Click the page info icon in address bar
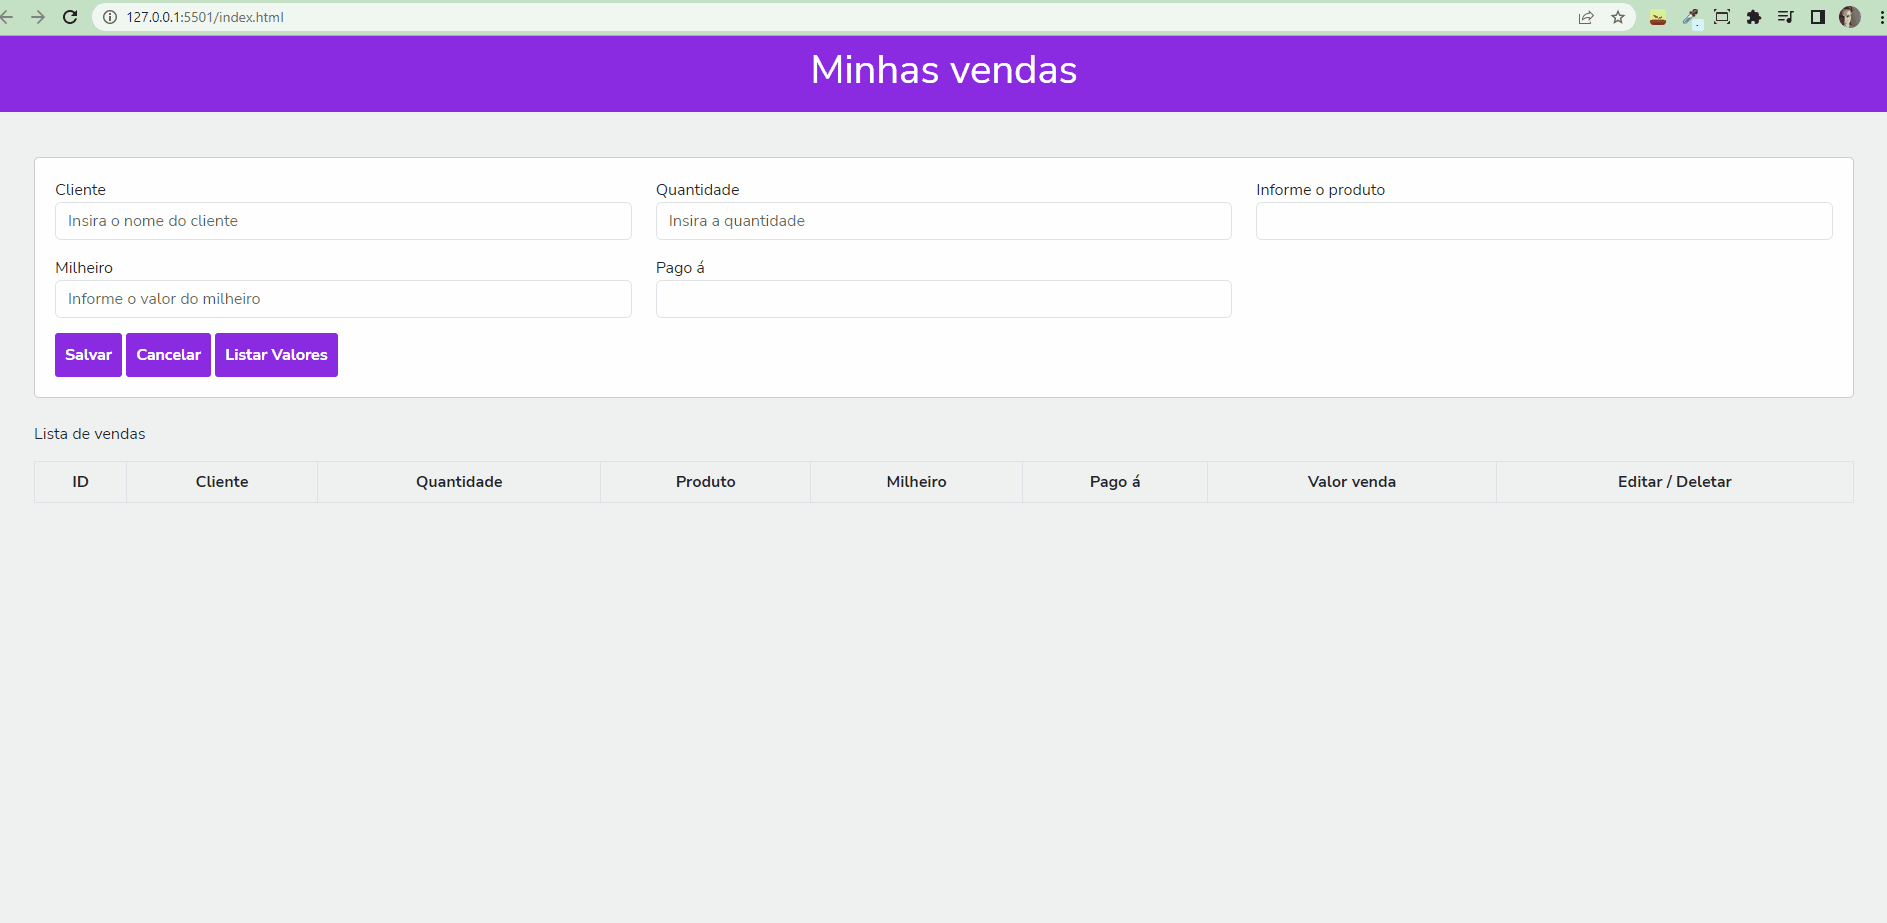 109,17
